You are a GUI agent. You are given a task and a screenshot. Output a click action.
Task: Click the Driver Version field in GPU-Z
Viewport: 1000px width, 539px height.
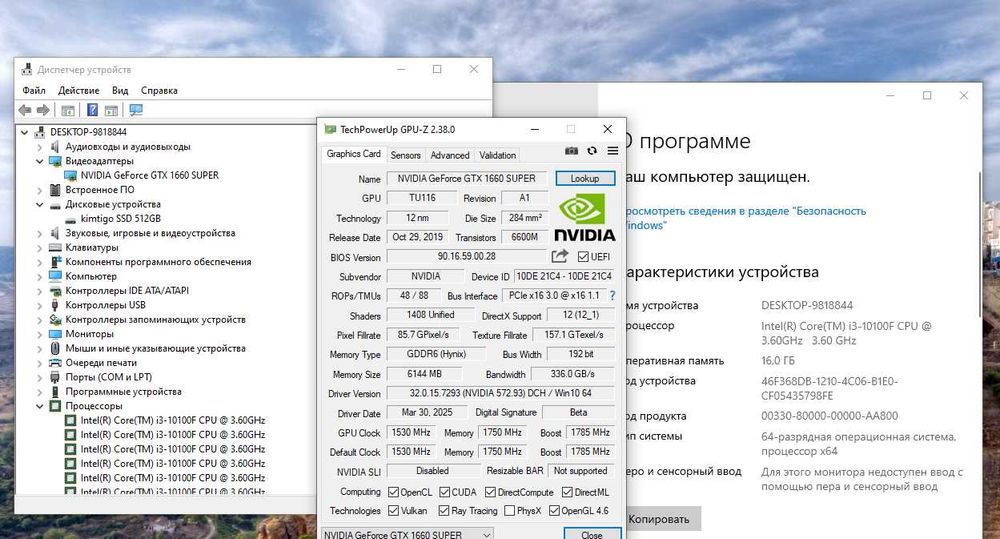(x=501, y=394)
